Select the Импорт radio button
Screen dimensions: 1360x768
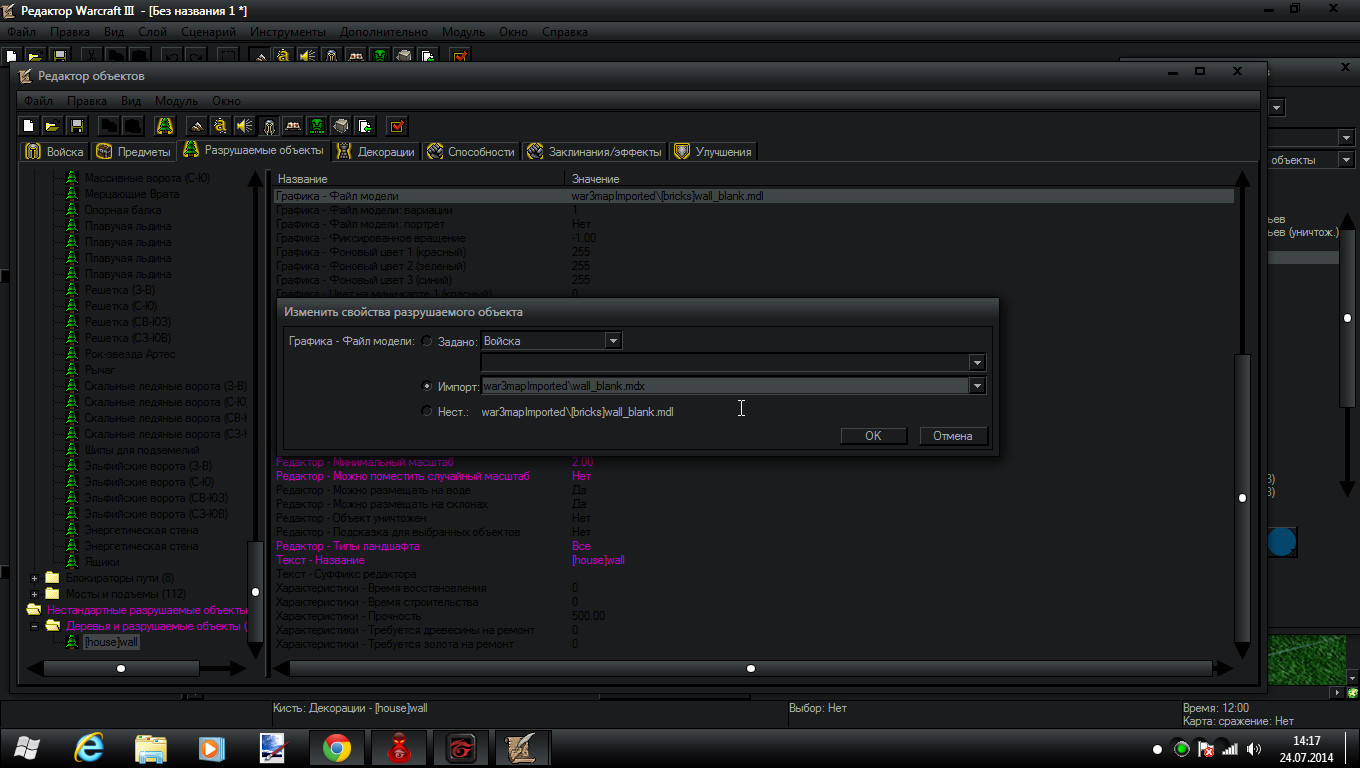click(428, 386)
